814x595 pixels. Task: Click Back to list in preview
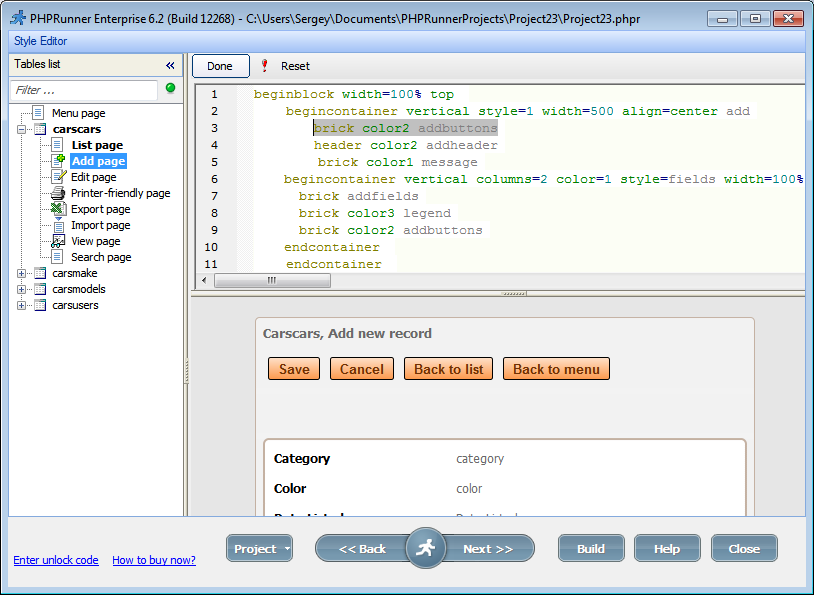click(449, 369)
